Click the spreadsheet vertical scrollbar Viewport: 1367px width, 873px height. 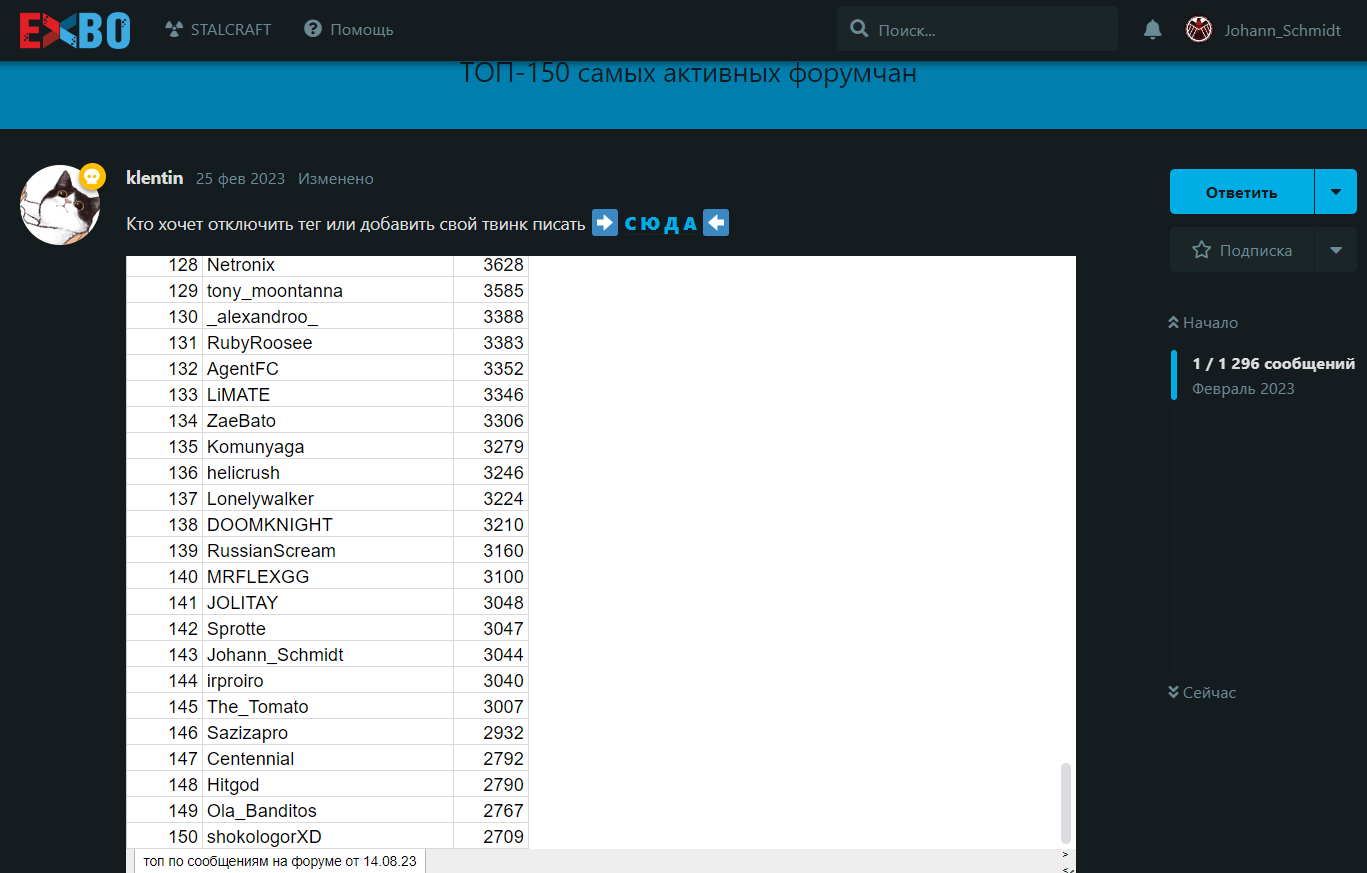(x=1066, y=803)
